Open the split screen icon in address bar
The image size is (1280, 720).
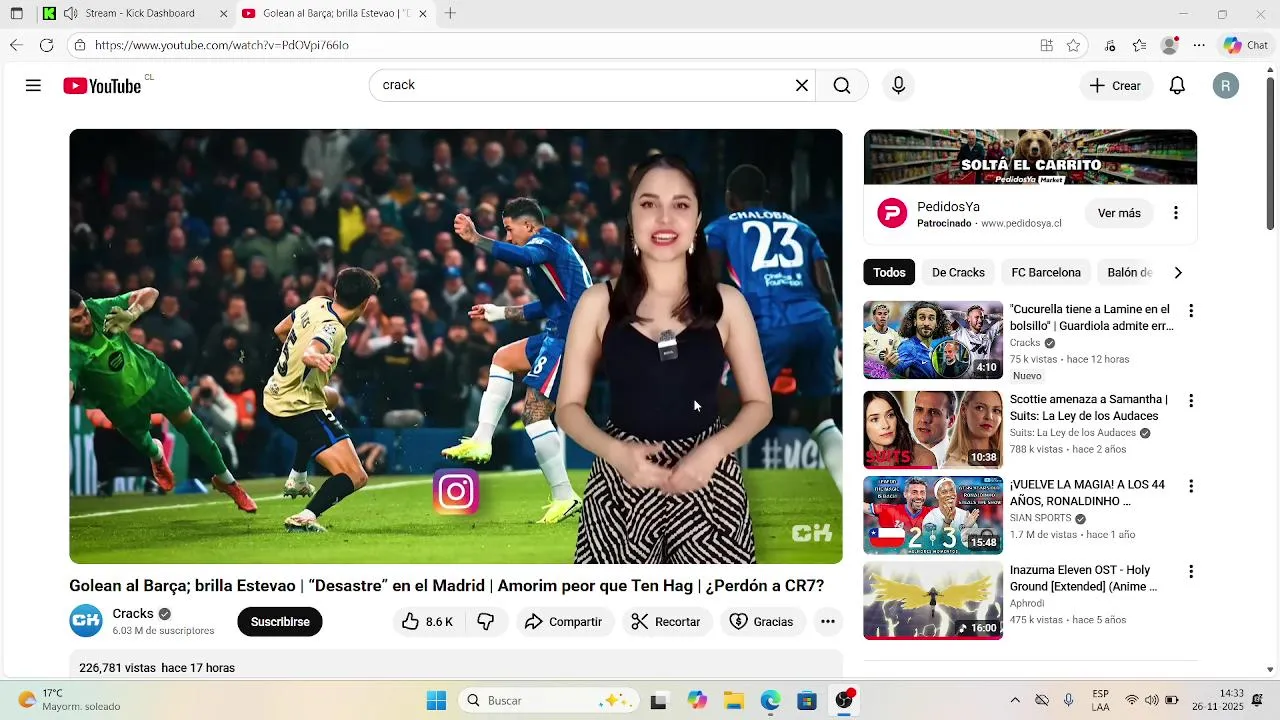coord(1046,45)
